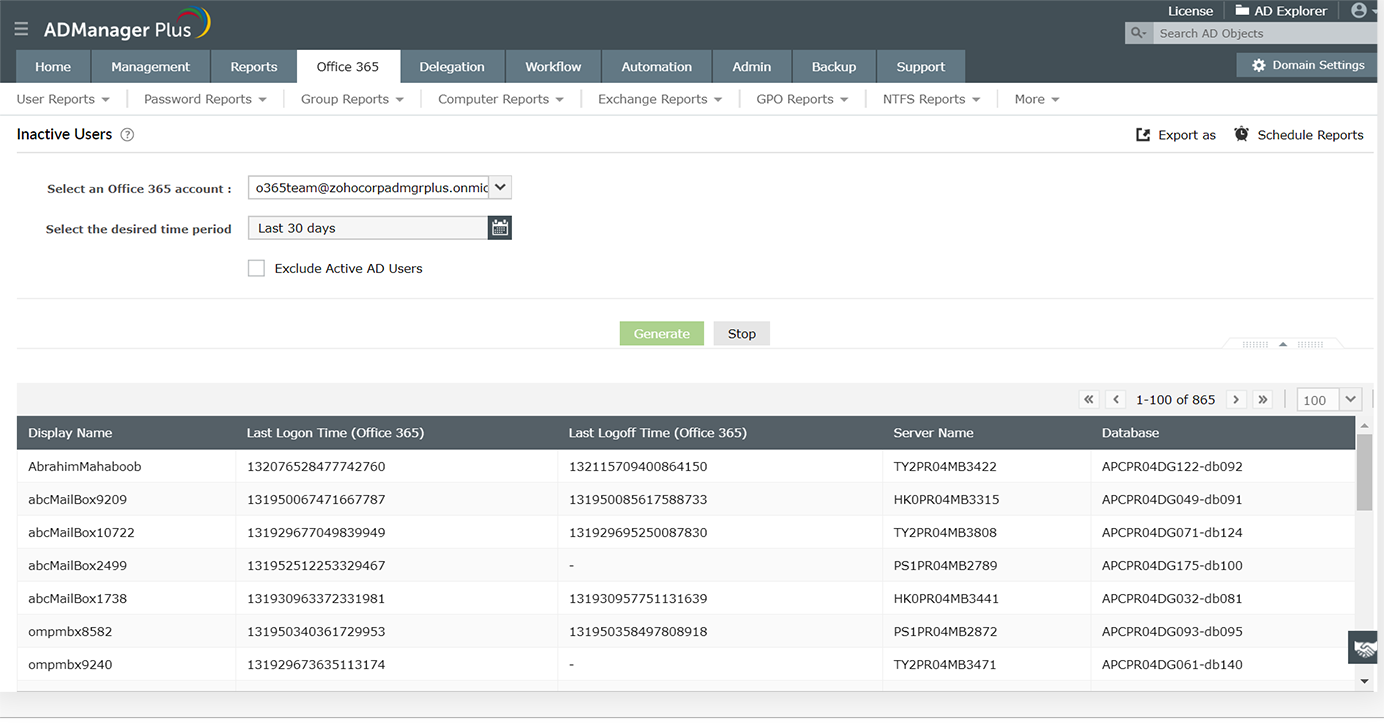The height and width of the screenshot is (723, 1384).
Task: Open the More reports dropdown
Action: tap(1037, 99)
